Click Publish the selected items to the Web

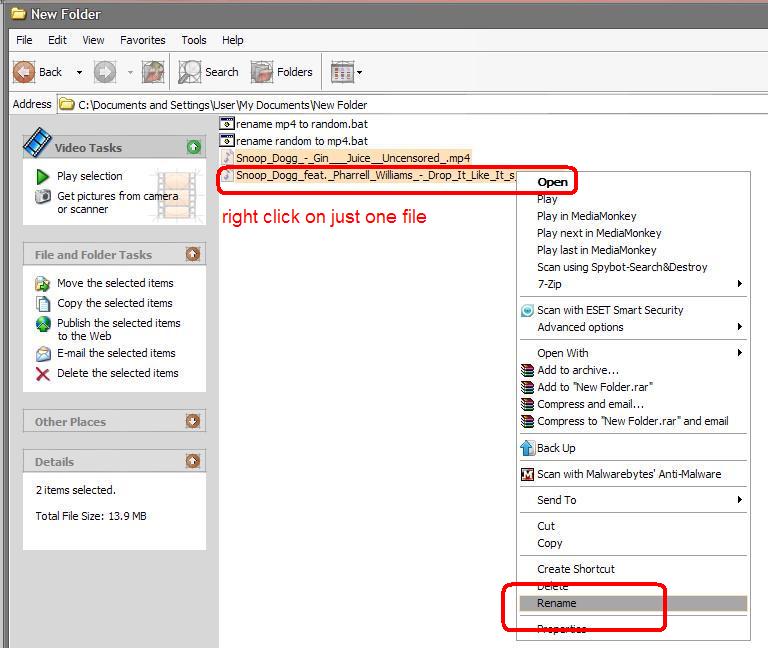pyautogui.click(x=119, y=329)
